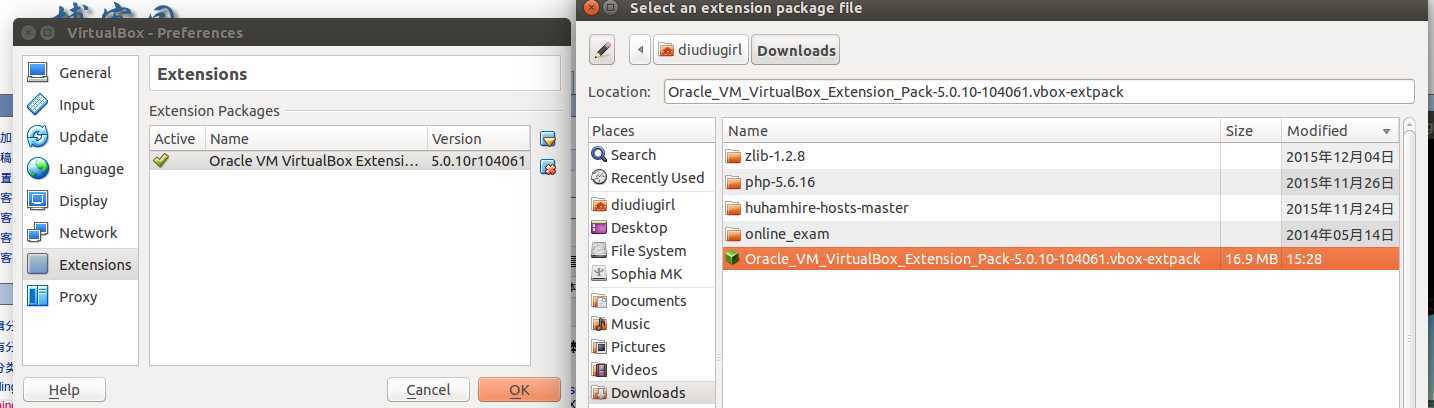Viewport: 1434px width, 408px height.
Task: Open Display preferences section
Action: pos(80,200)
